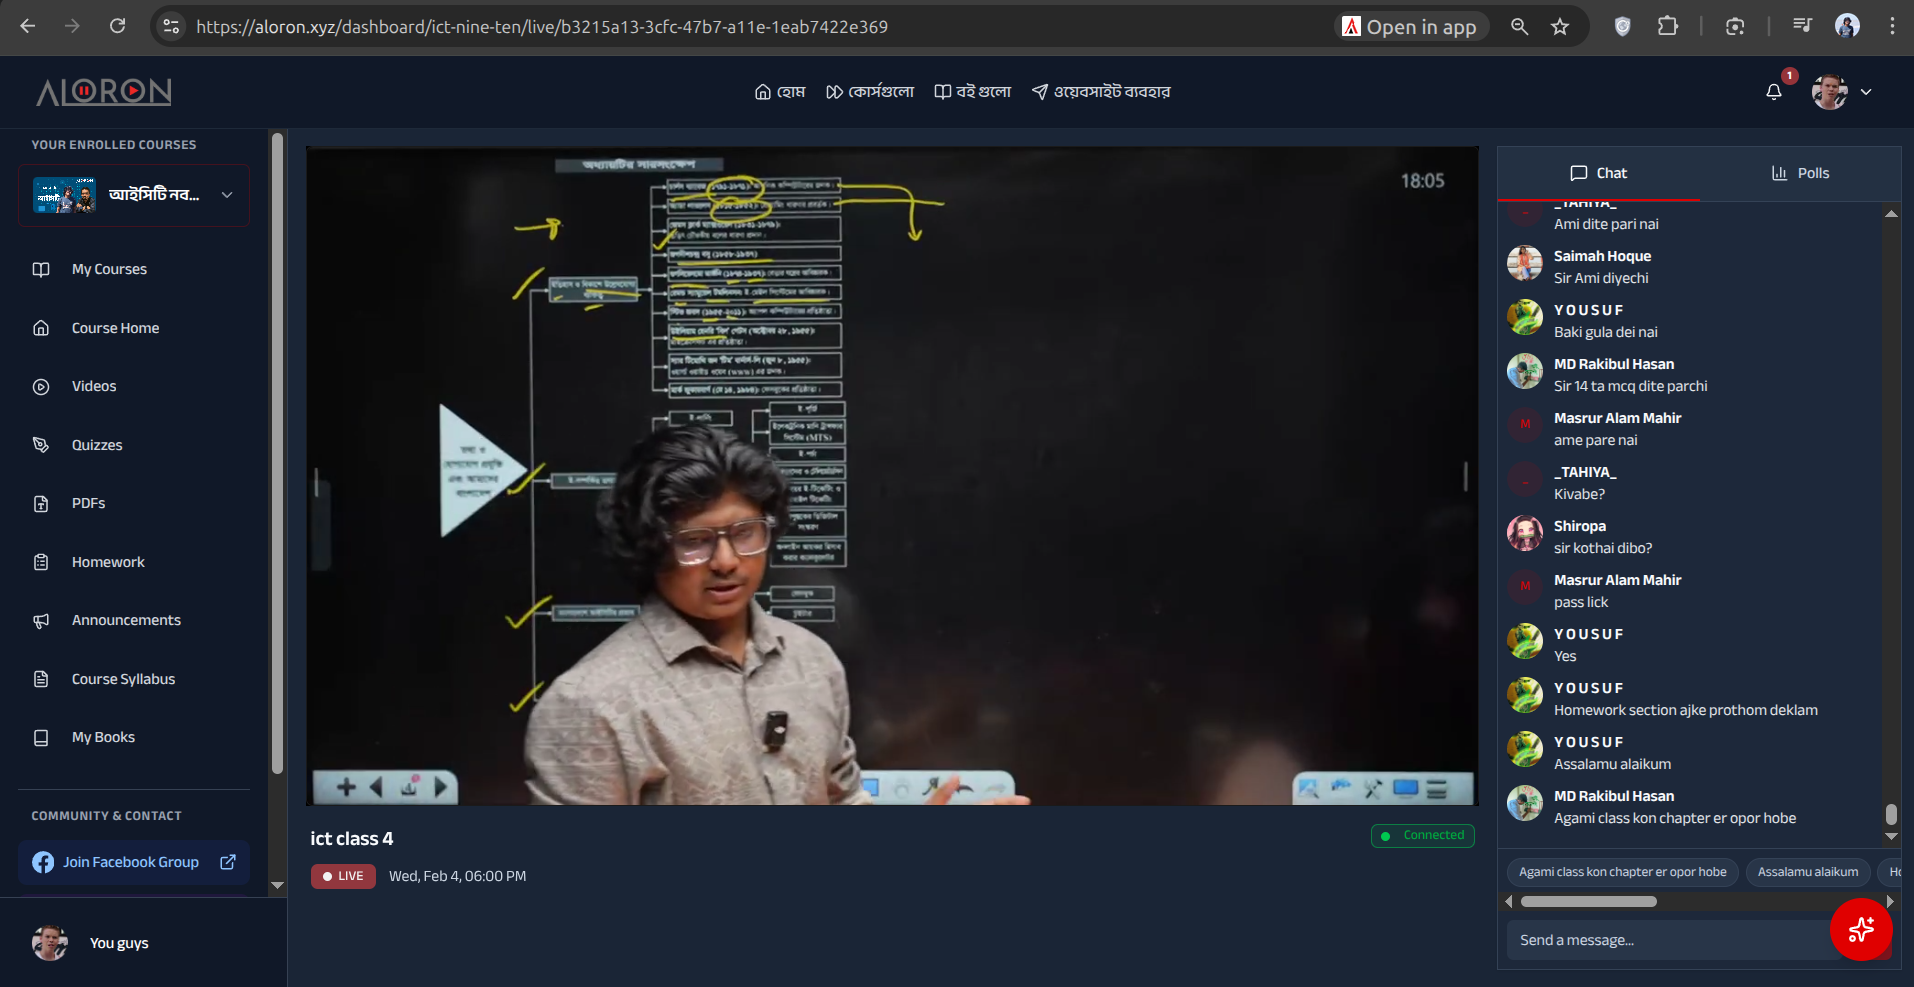Open Homework section

[108, 562]
